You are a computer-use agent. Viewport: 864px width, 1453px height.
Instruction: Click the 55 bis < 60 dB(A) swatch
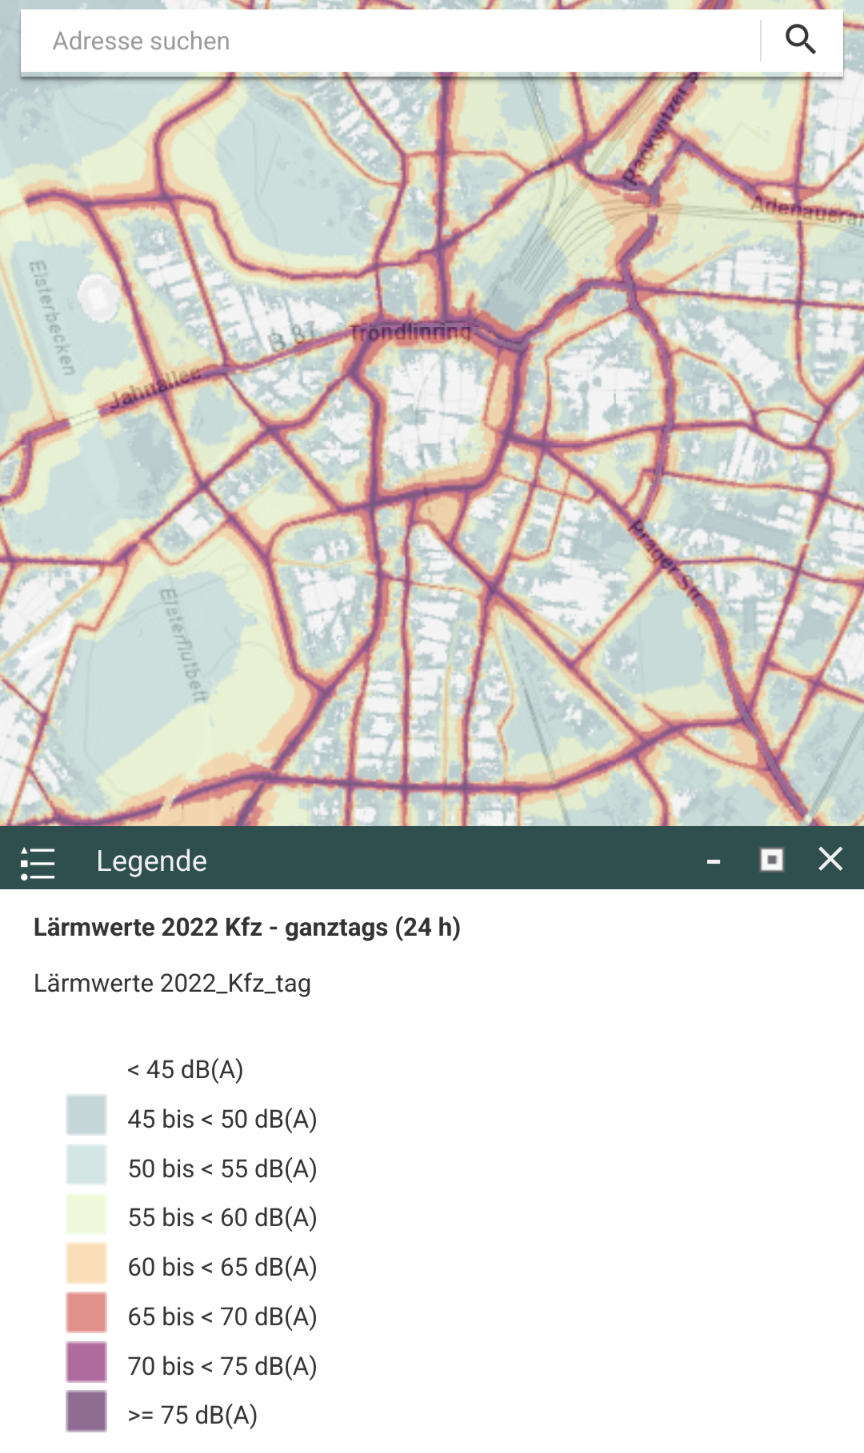[87, 1216]
